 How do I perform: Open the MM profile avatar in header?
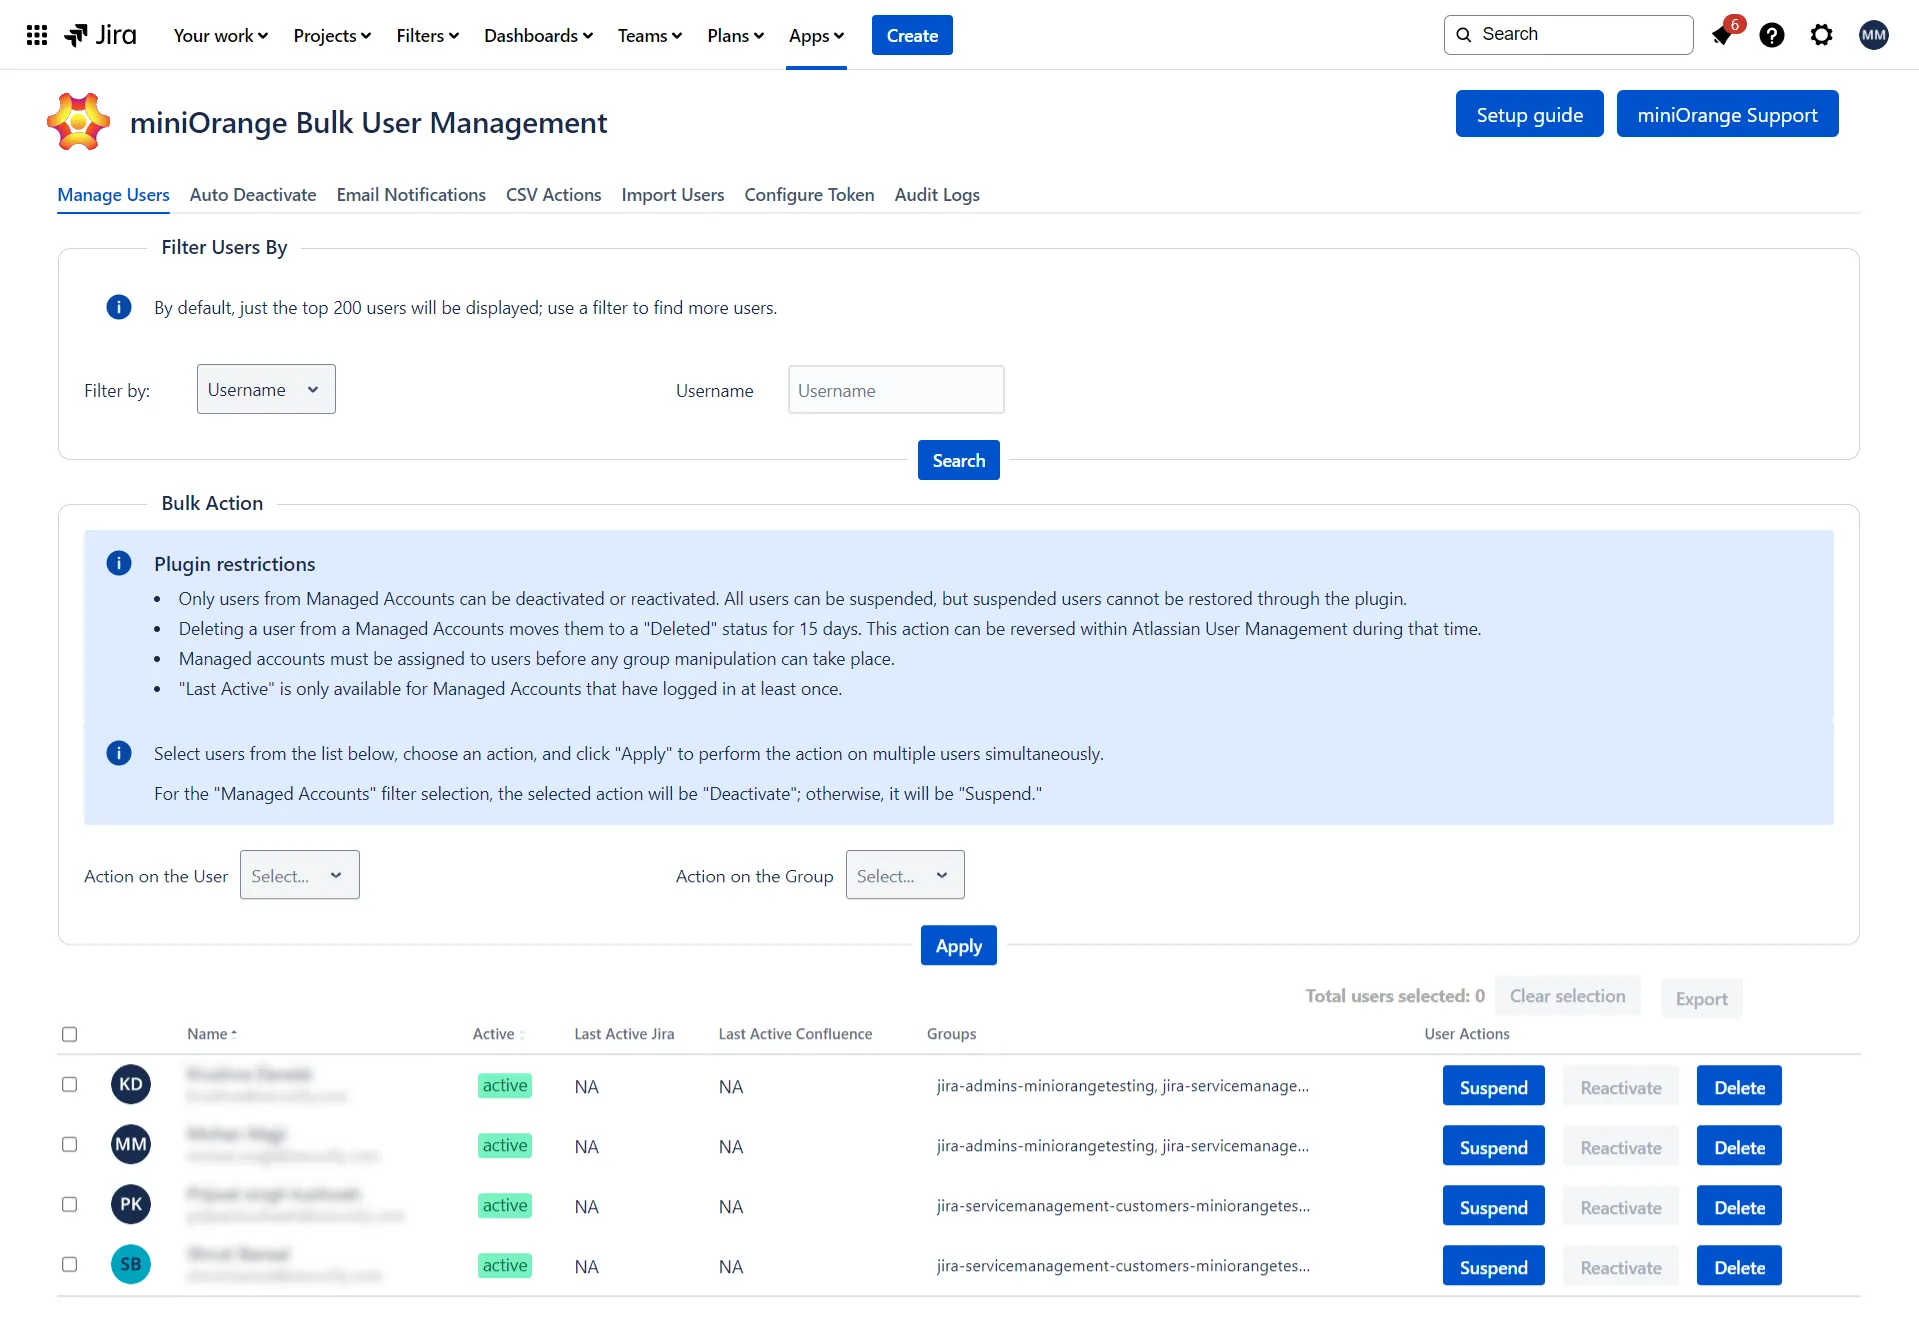[1874, 35]
